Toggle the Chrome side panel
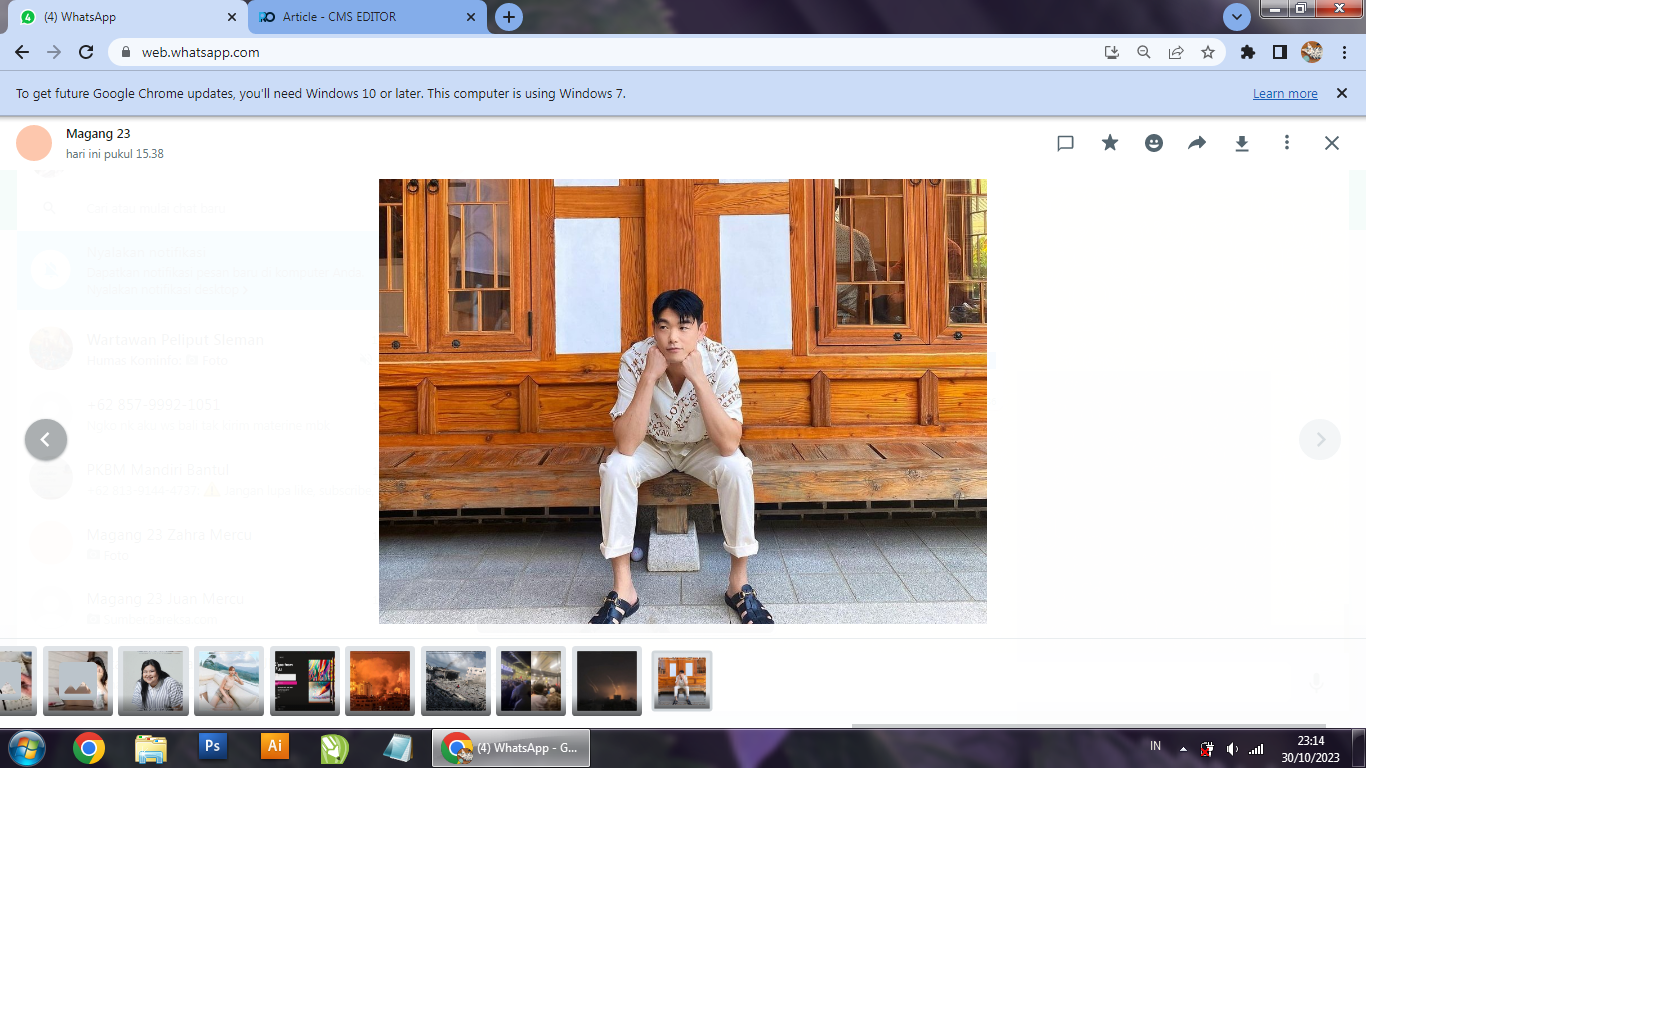The width and height of the screenshot is (1678, 1032). pyautogui.click(x=1279, y=52)
